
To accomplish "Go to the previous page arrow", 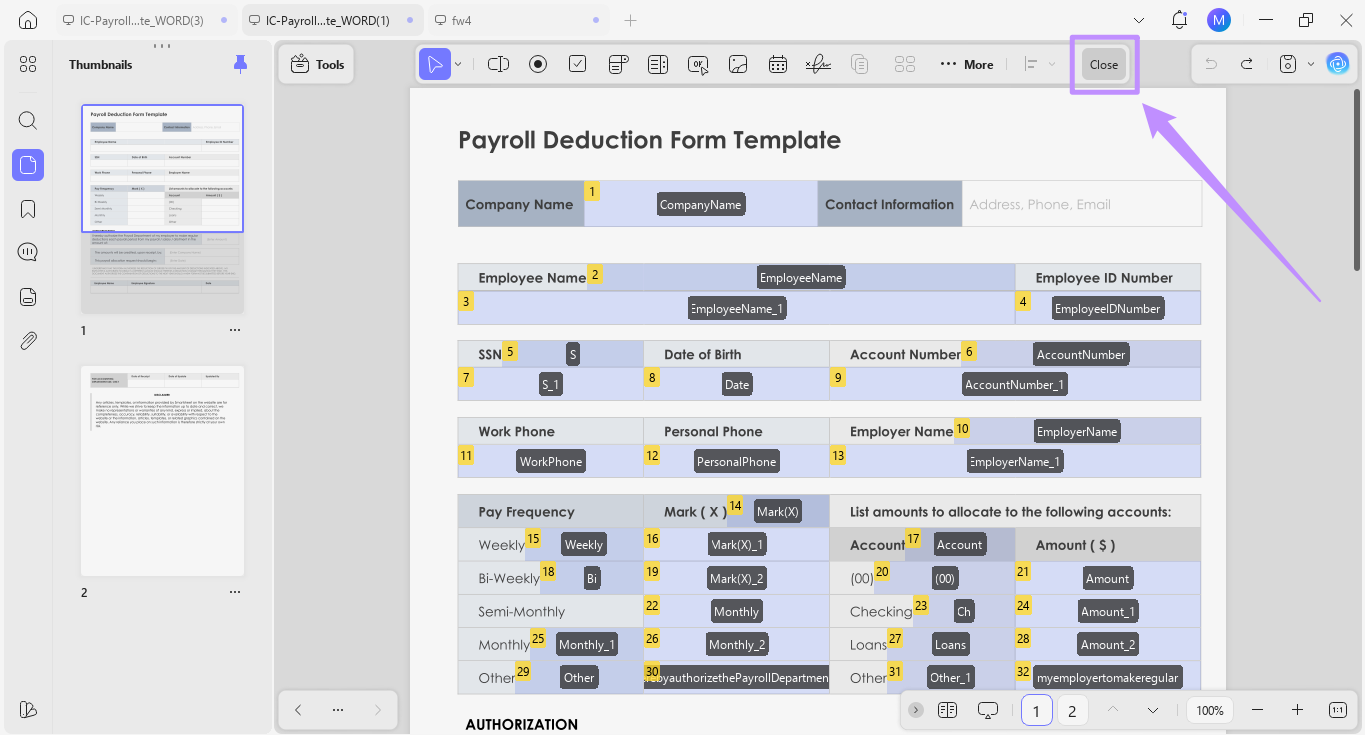I will coord(298,710).
